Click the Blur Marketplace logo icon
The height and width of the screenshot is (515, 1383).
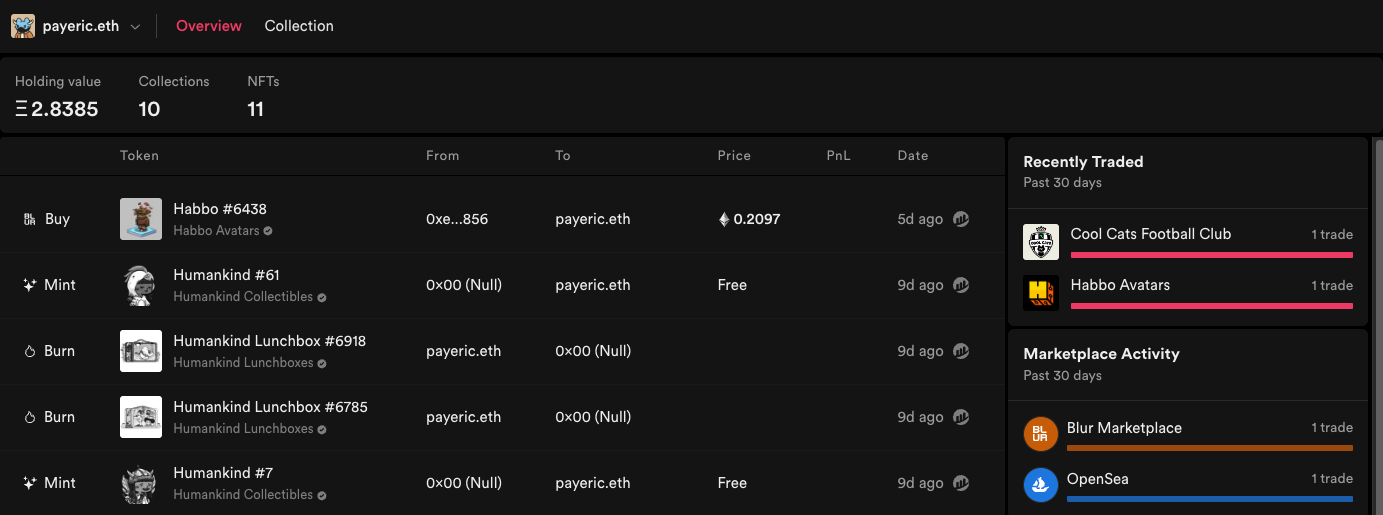click(x=1041, y=434)
